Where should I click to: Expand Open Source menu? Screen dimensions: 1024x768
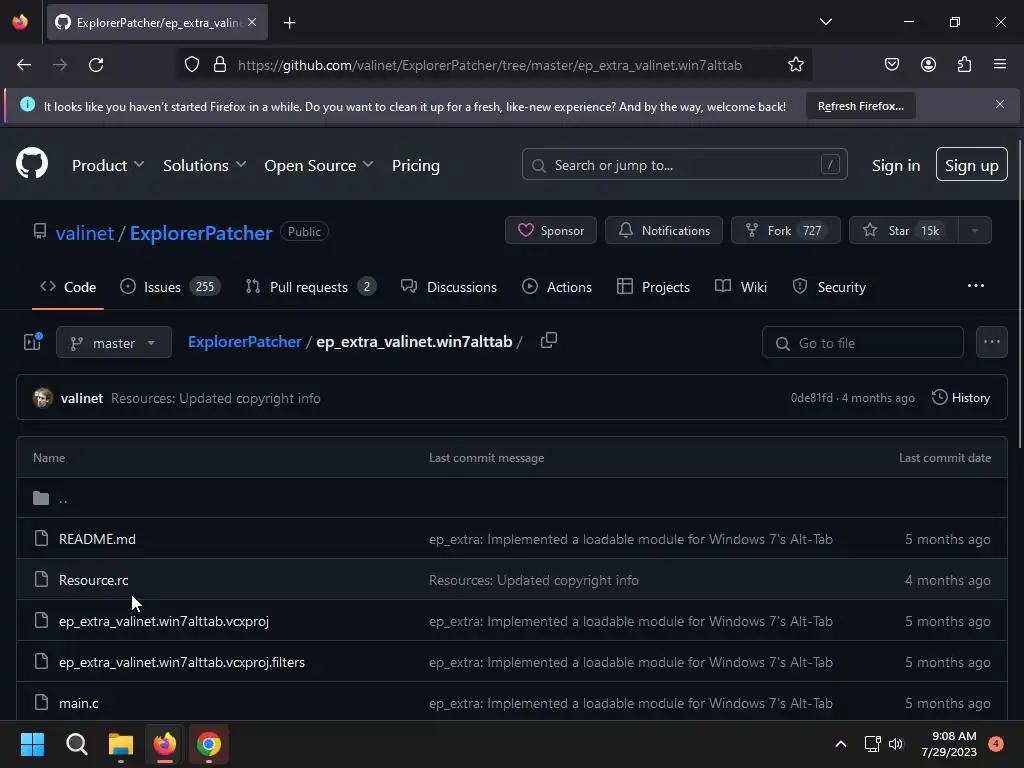319,166
